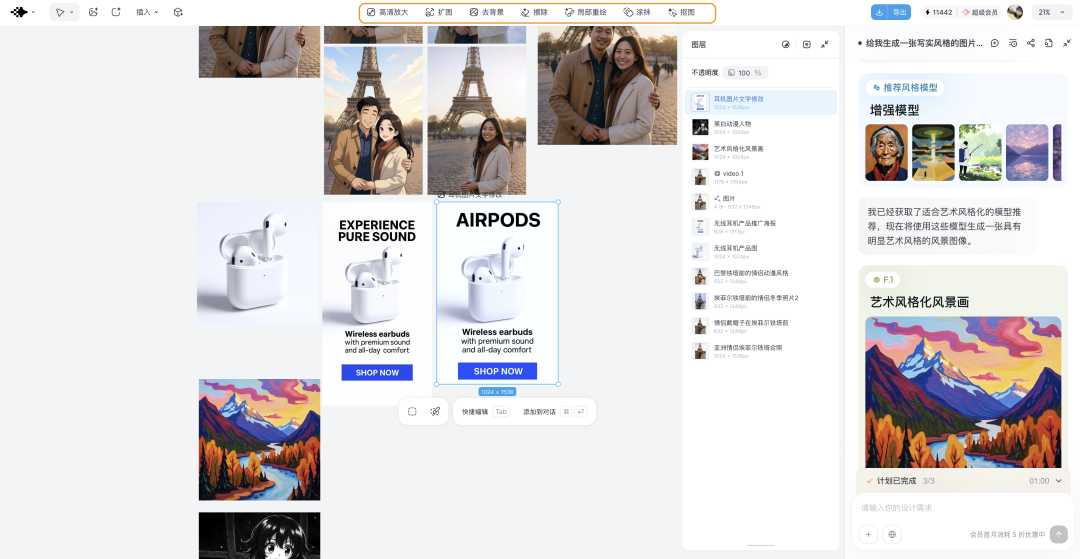Select the purple lake model thumbnail
This screenshot has height=559, width=1080.
point(1027,152)
